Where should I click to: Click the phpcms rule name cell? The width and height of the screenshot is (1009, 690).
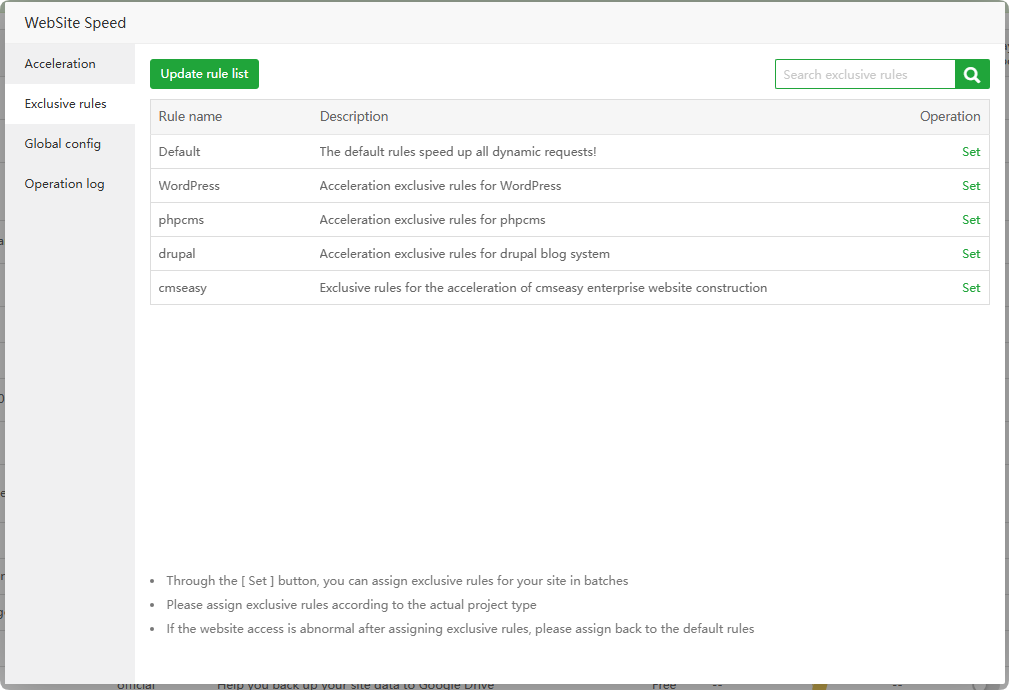[x=182, y=220]
